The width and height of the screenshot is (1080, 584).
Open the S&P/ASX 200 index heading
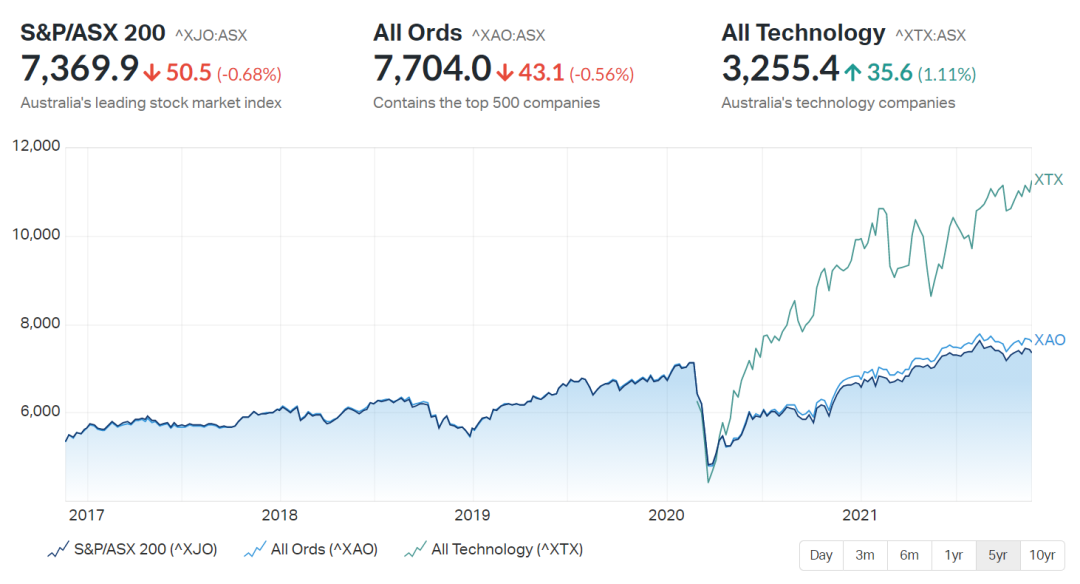pyautogui.click(x=93, y=33)
